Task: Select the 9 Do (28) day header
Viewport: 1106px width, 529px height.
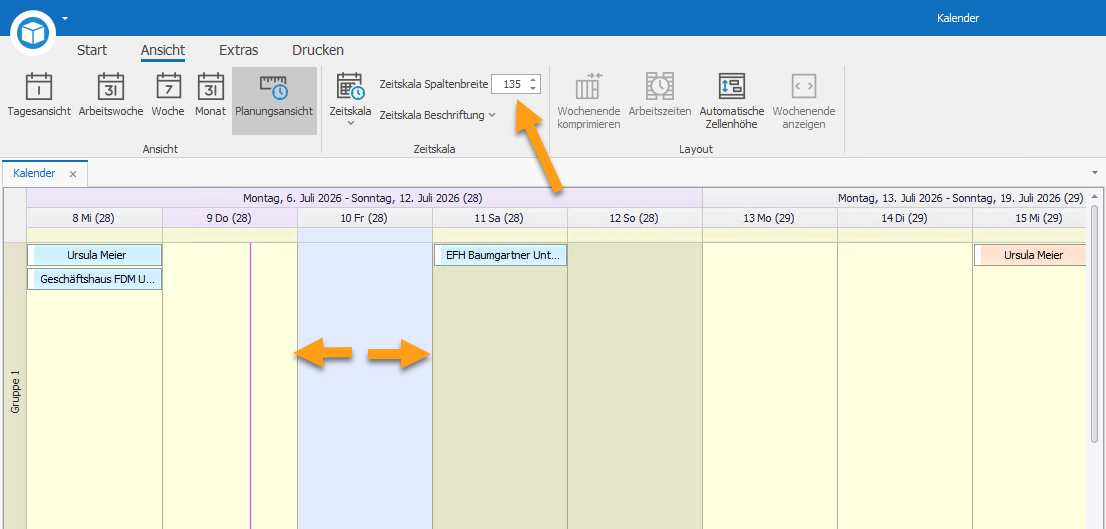Action: pos(230,218)
